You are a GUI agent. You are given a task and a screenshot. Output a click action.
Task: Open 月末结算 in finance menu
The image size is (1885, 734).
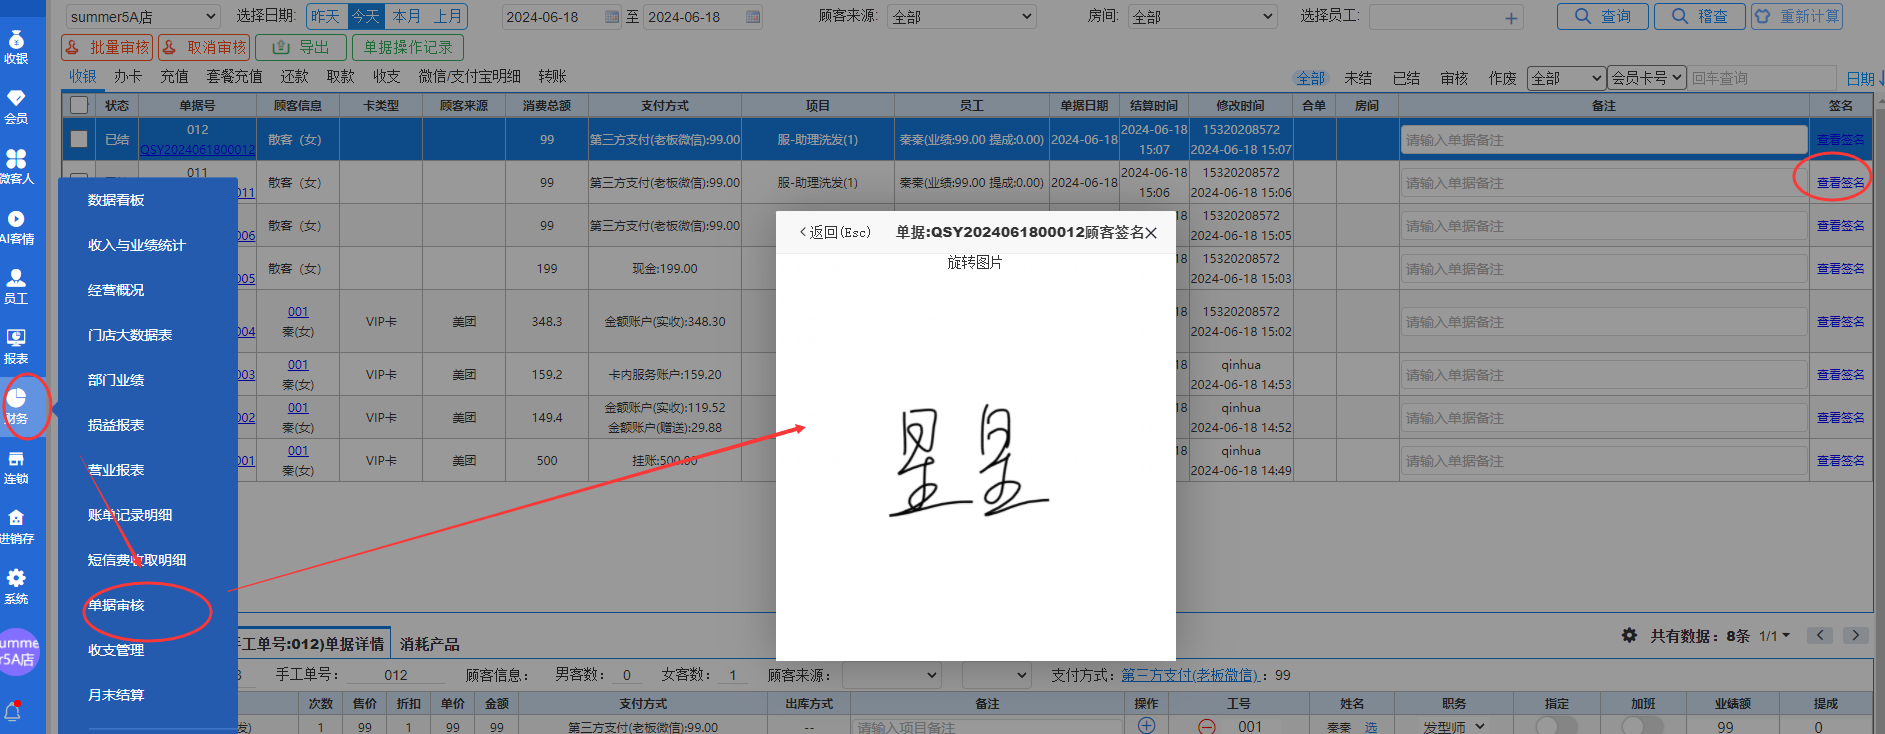pos(116,695)
